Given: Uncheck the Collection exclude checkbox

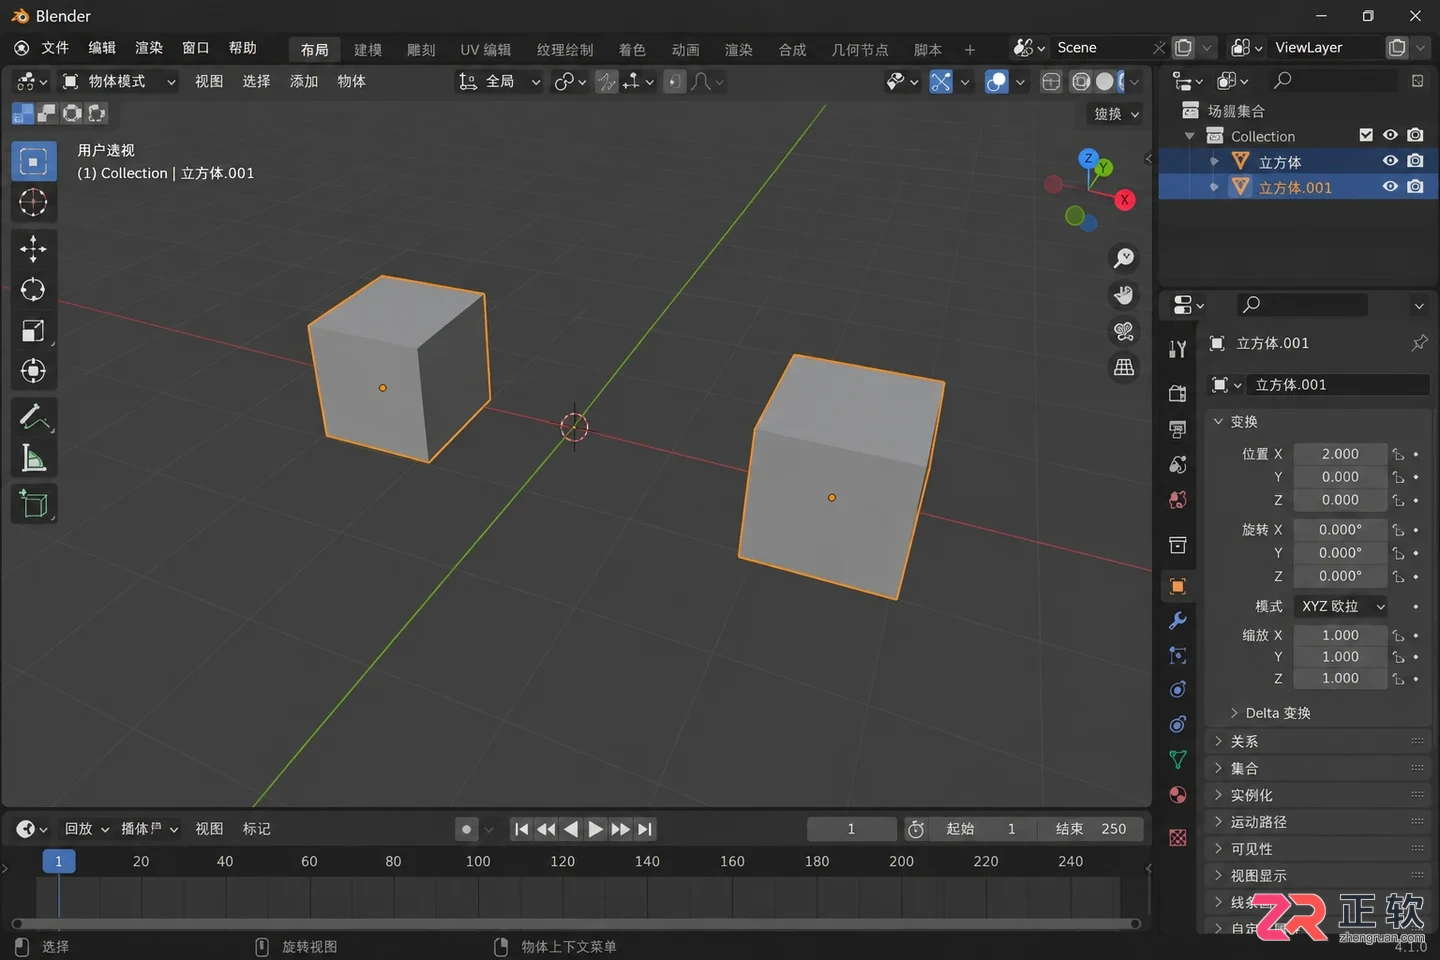Looking at the screenshot, I should (1366, 135).
